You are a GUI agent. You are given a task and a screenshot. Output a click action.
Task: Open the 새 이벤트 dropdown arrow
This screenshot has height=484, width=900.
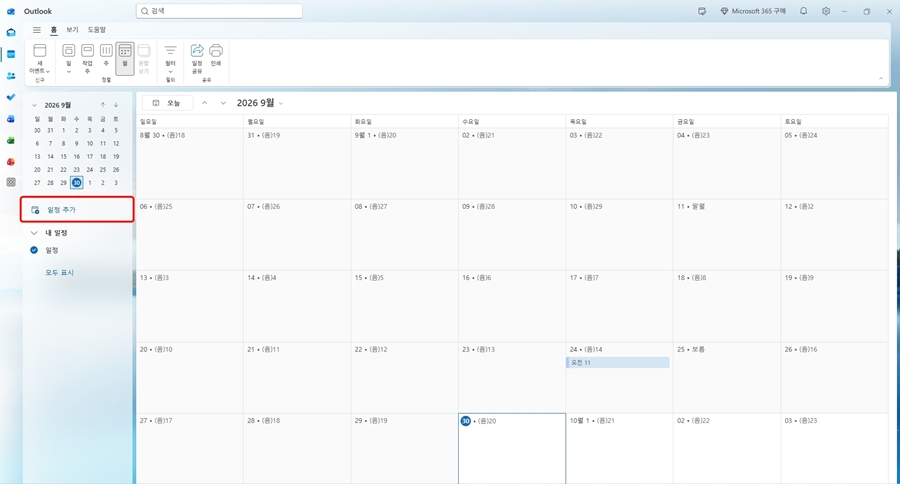48,71
